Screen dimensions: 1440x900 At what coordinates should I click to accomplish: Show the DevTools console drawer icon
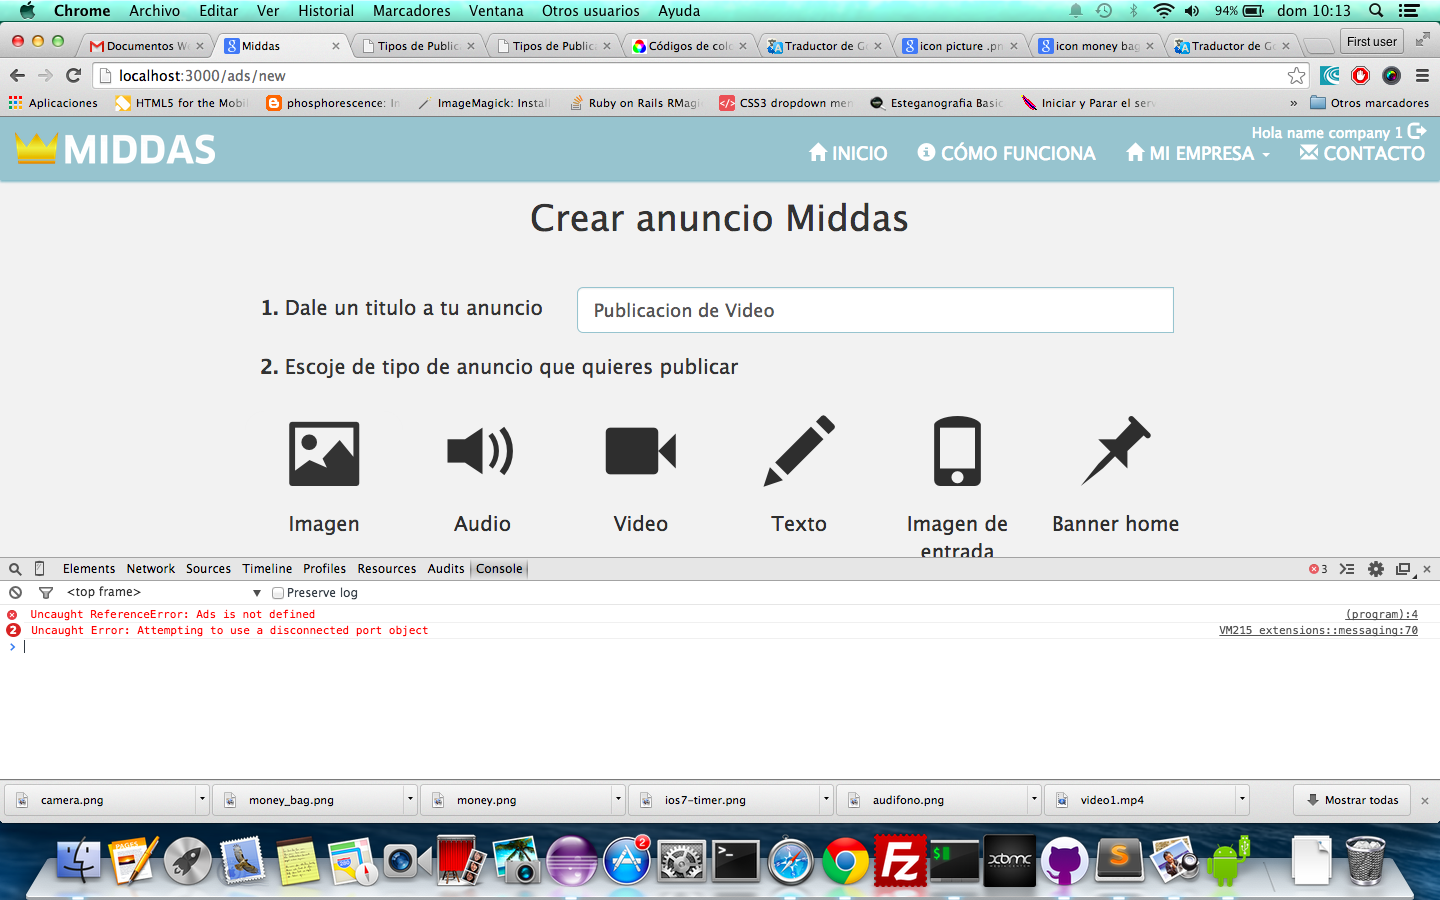1347,569
